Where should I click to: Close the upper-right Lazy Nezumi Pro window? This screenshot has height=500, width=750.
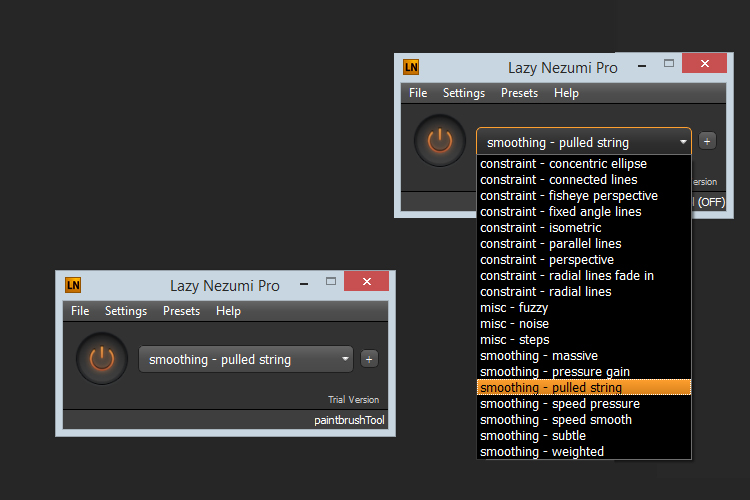[705, 63]
